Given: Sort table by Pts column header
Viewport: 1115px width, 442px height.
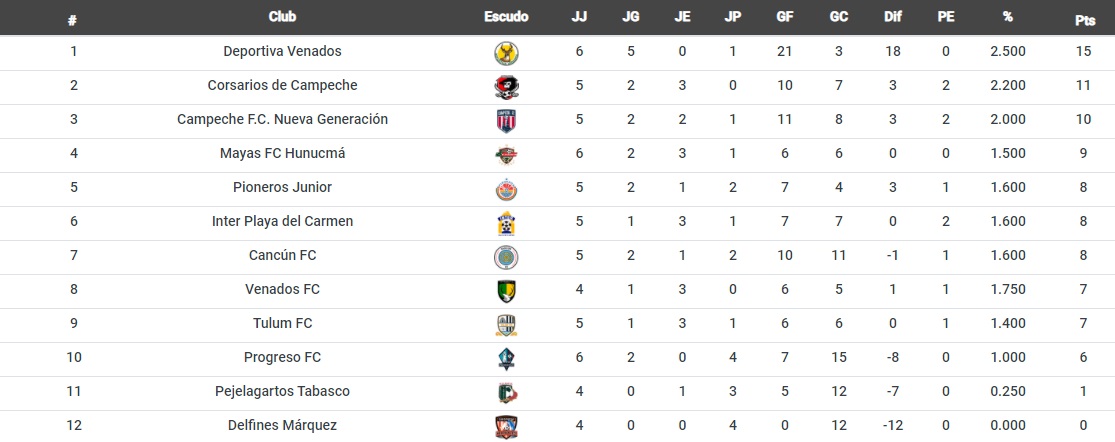Looking at the screenshot, I should 1084,21.
